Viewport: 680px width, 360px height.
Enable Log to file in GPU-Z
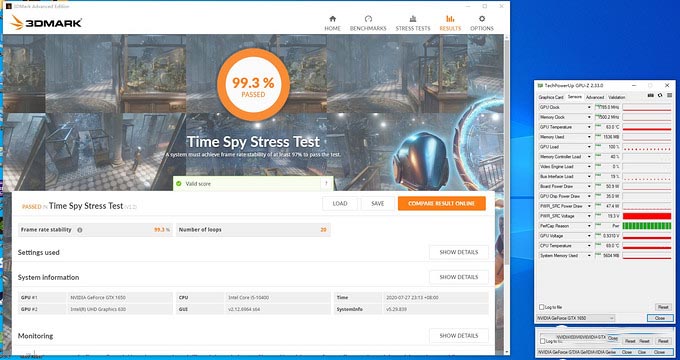[542, 307]
